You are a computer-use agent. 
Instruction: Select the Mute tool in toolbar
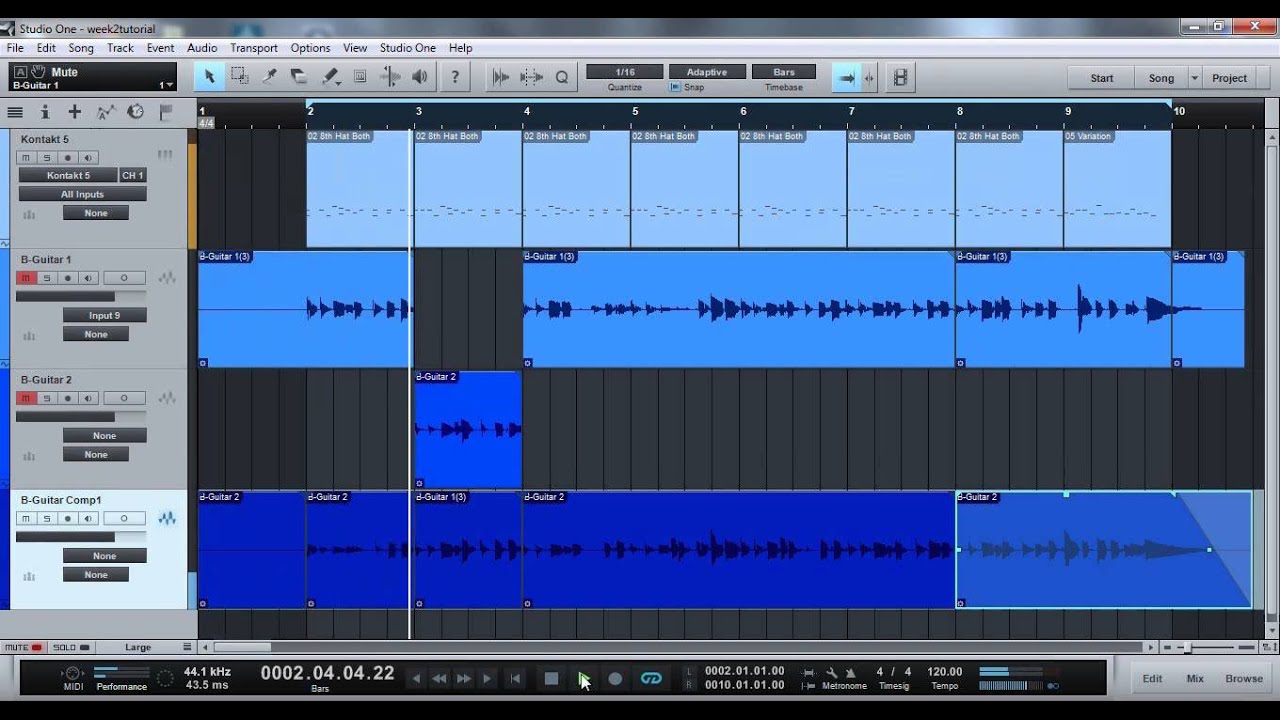(360, 76)
